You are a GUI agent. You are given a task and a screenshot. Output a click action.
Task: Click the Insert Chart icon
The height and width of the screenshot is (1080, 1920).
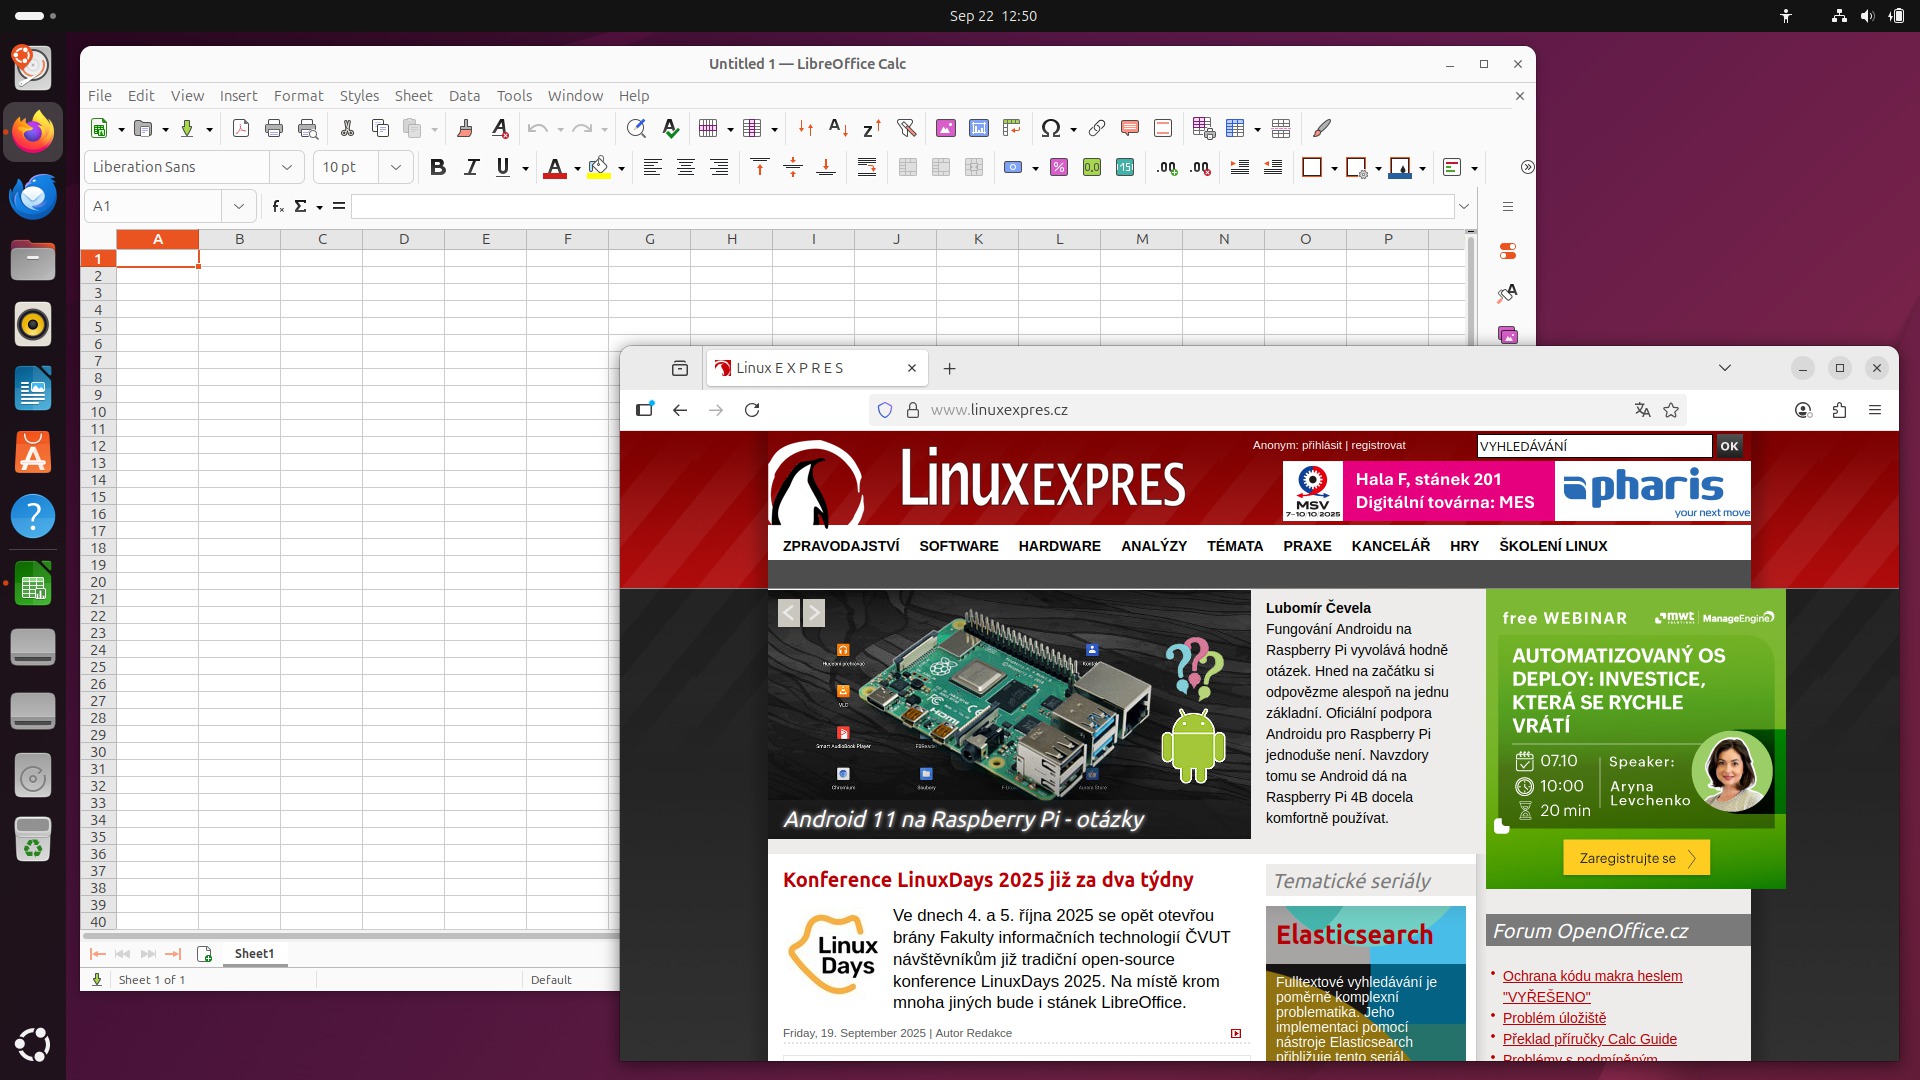click(x=979, y=128)
